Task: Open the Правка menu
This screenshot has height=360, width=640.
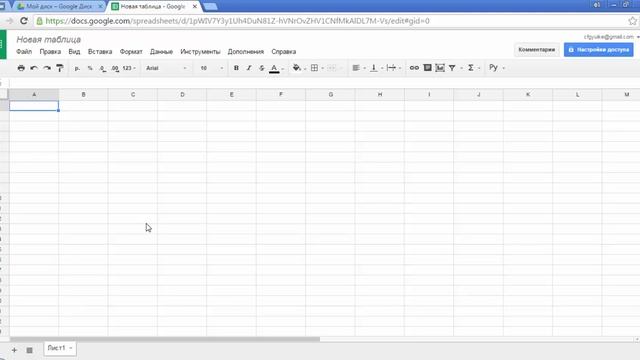Action: [50, 52]
